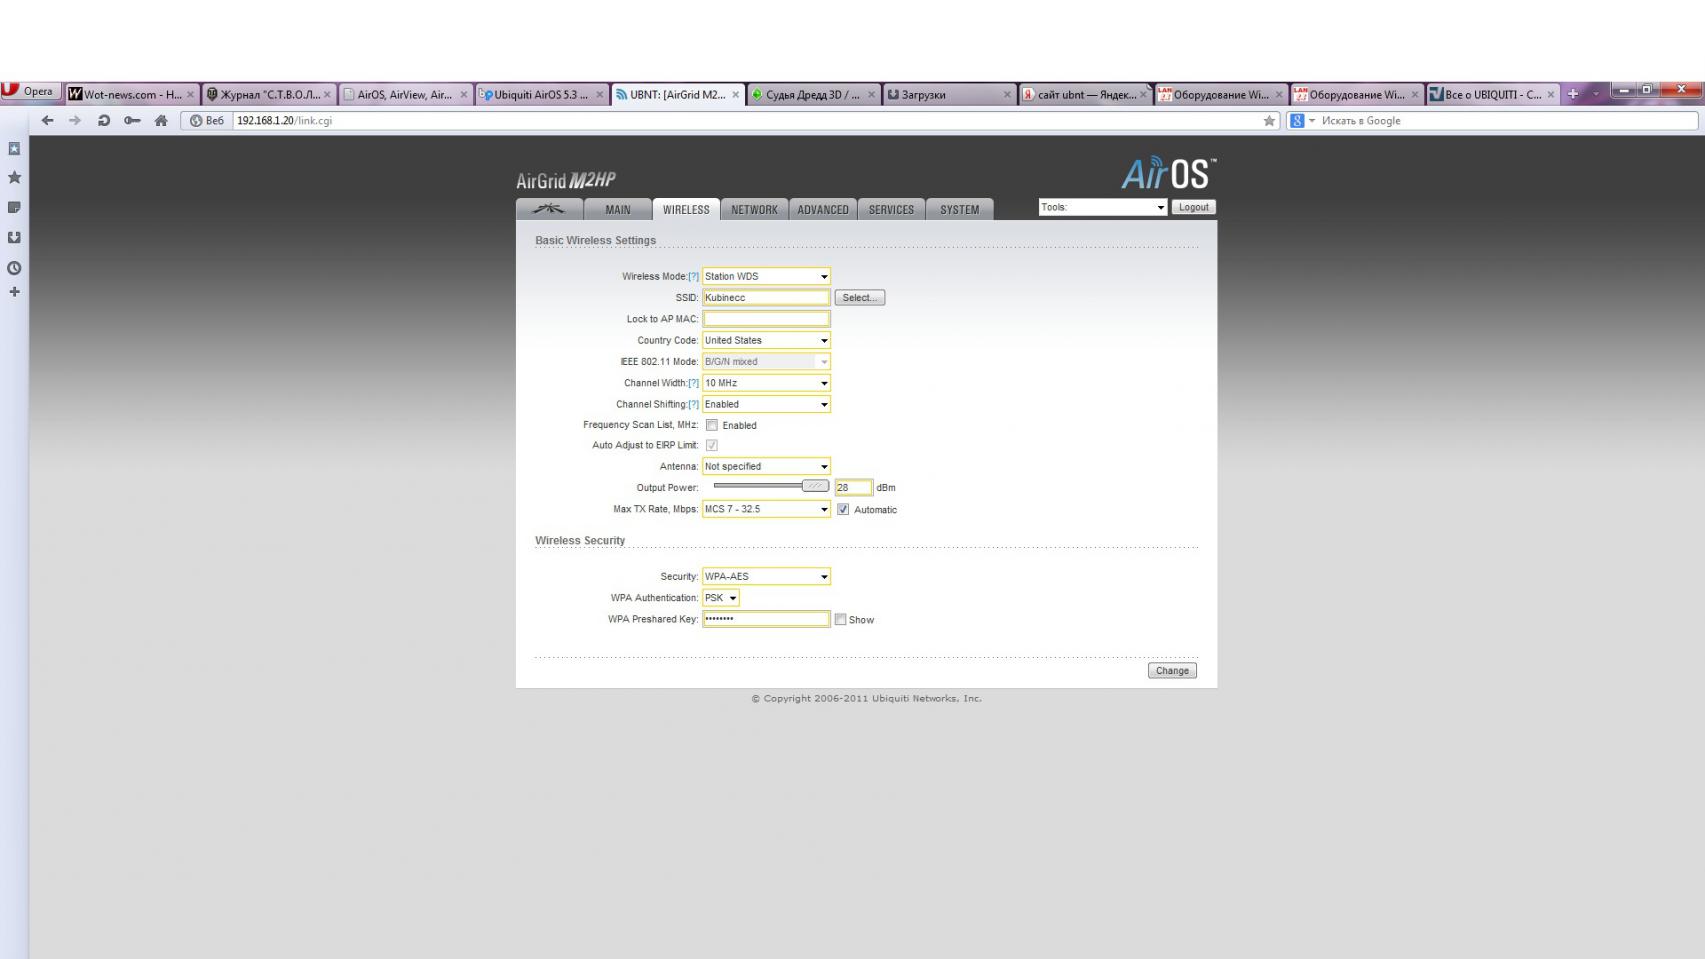Open the Opera menu button
The height and width of the screenshot is (959, 1705).
[x=29, y=91]
